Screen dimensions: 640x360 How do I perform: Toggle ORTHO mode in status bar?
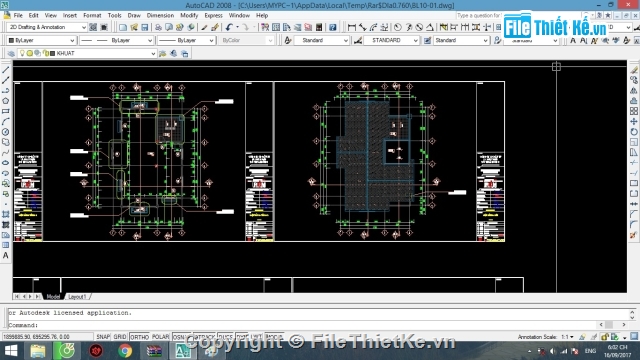point(140,337)
